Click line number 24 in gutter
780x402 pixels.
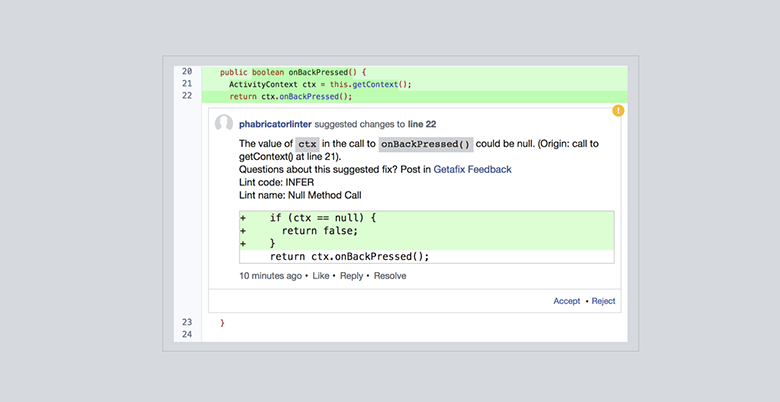(187, 334)
